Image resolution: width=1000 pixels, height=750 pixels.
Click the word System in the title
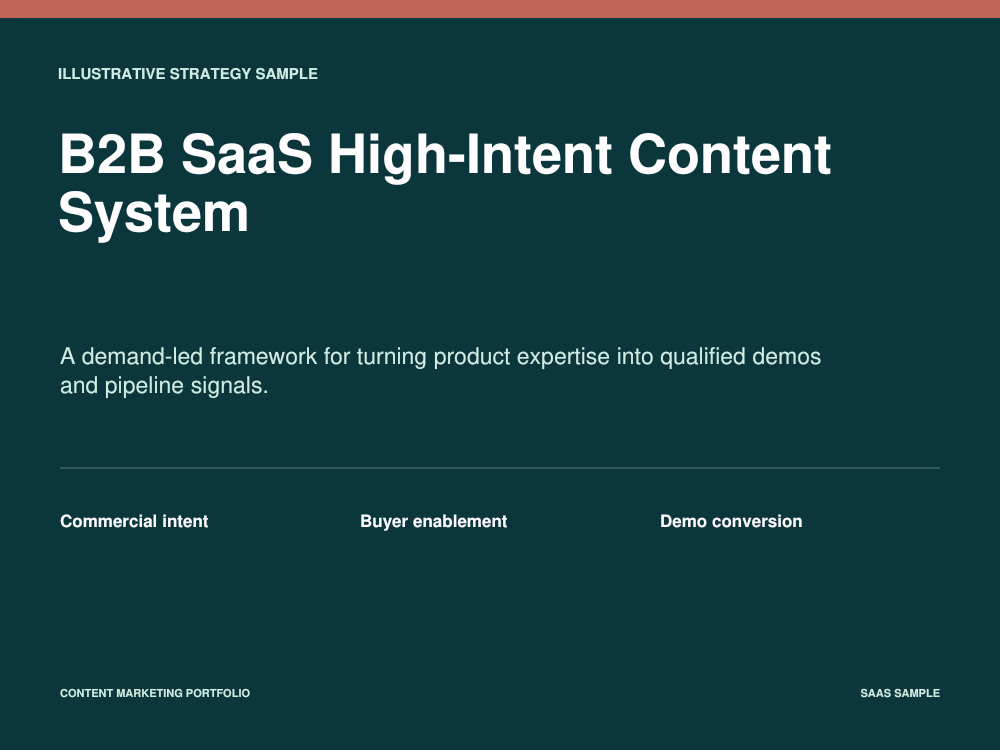tap(154, 214)
